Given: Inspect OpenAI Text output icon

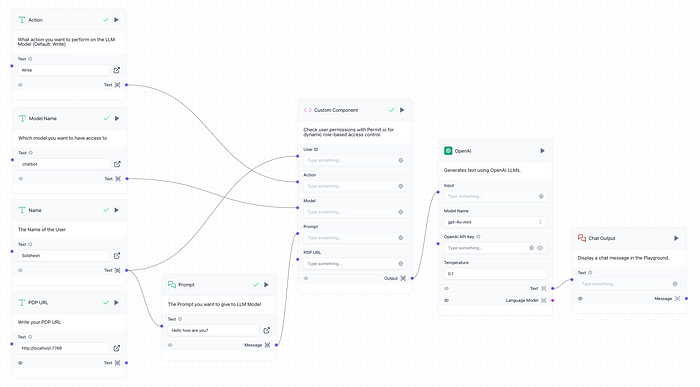Looking at the screenshot, I should (x=543, y=288).
